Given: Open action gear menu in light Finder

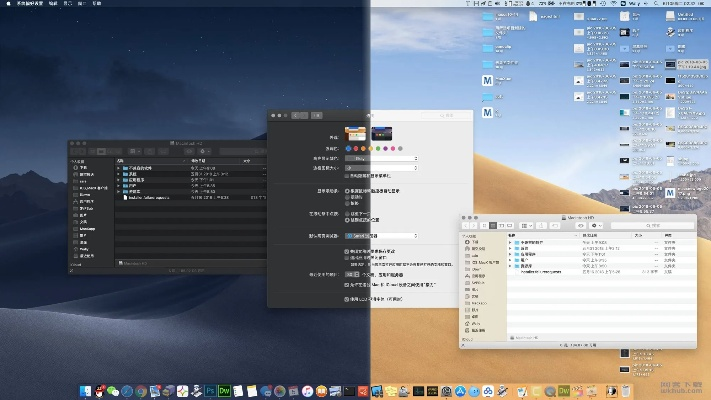Looking at the screenshot, I should [596, 227].
